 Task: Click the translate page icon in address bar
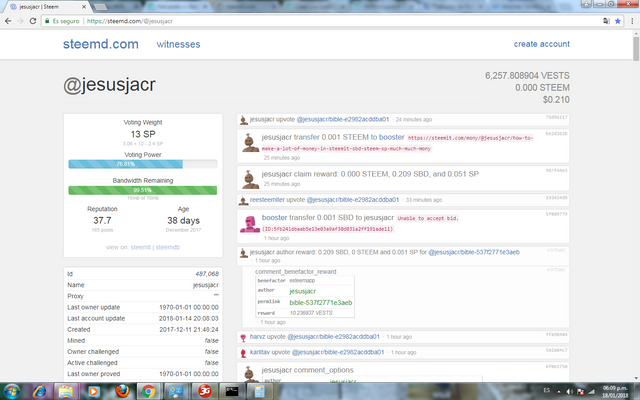607,21
